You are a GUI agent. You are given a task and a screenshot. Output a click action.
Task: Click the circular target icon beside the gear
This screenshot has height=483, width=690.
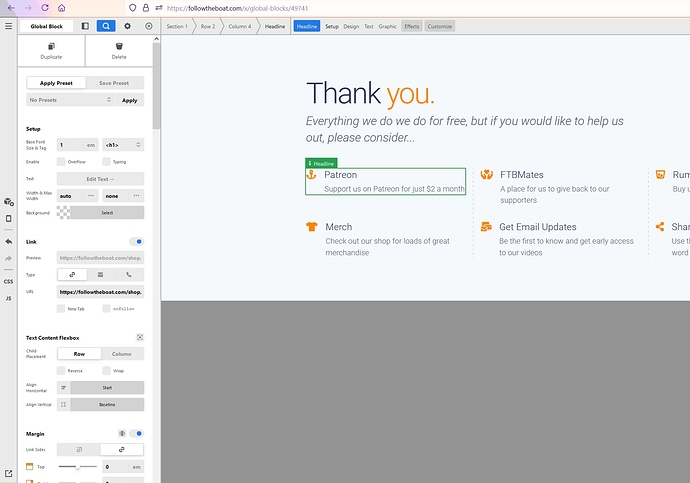pyautogui.click(x=149, y=26)
